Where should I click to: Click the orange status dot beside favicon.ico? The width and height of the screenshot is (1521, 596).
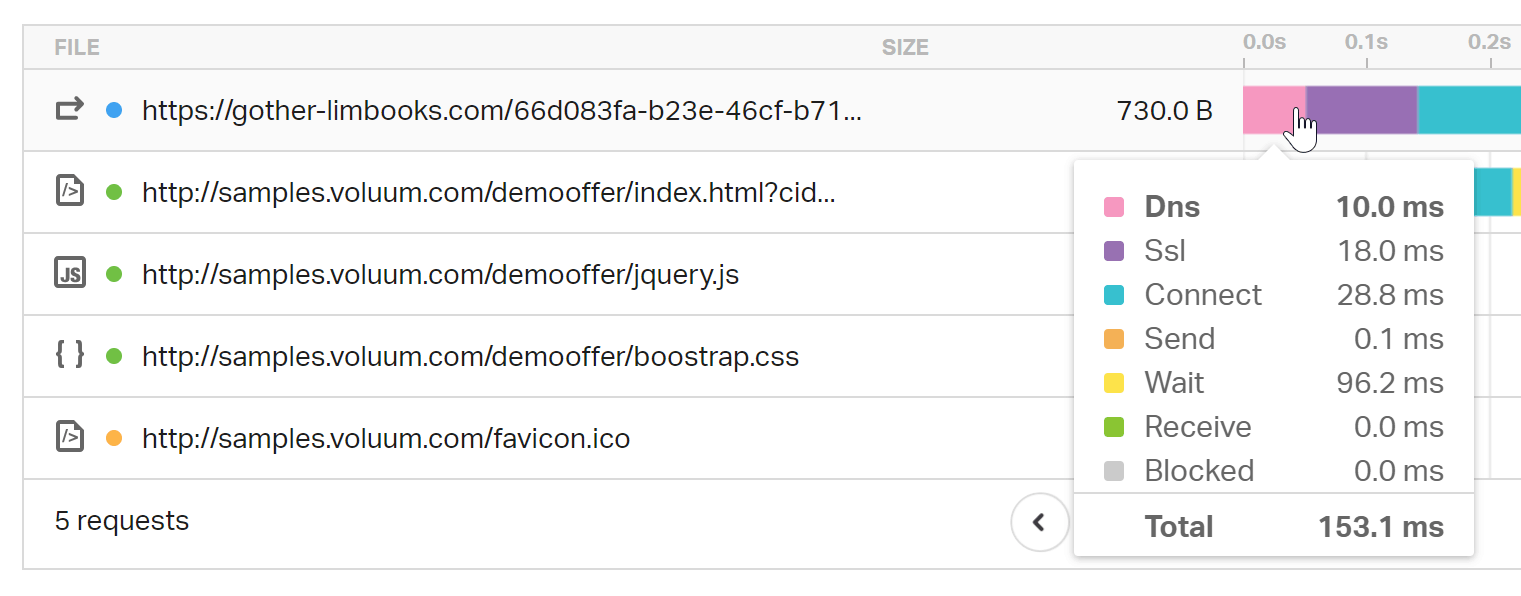click(x=114, y=438)
